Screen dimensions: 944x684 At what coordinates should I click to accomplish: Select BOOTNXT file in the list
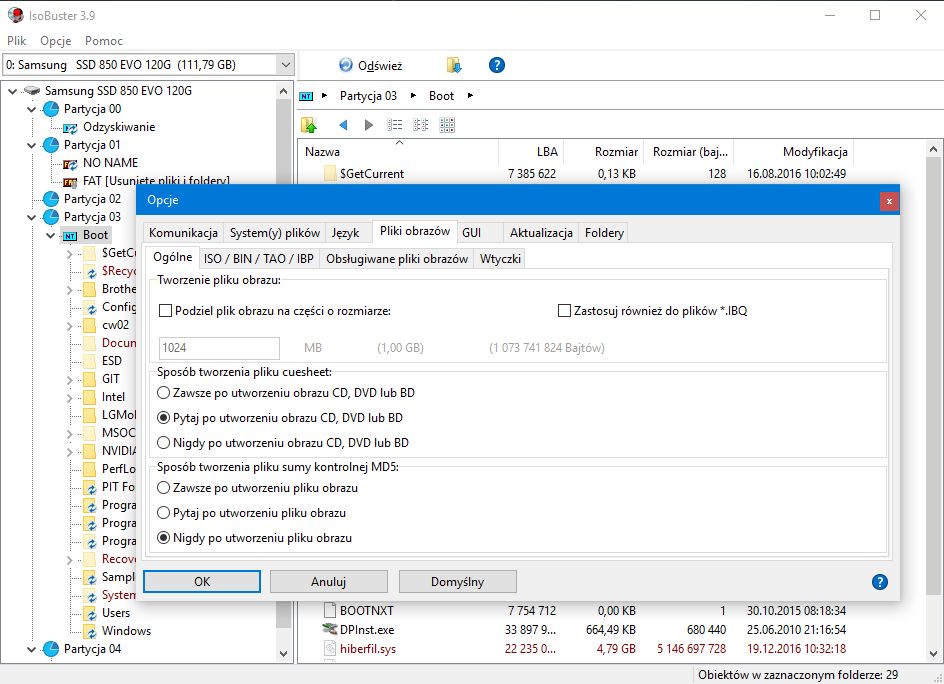click(366, 611)
